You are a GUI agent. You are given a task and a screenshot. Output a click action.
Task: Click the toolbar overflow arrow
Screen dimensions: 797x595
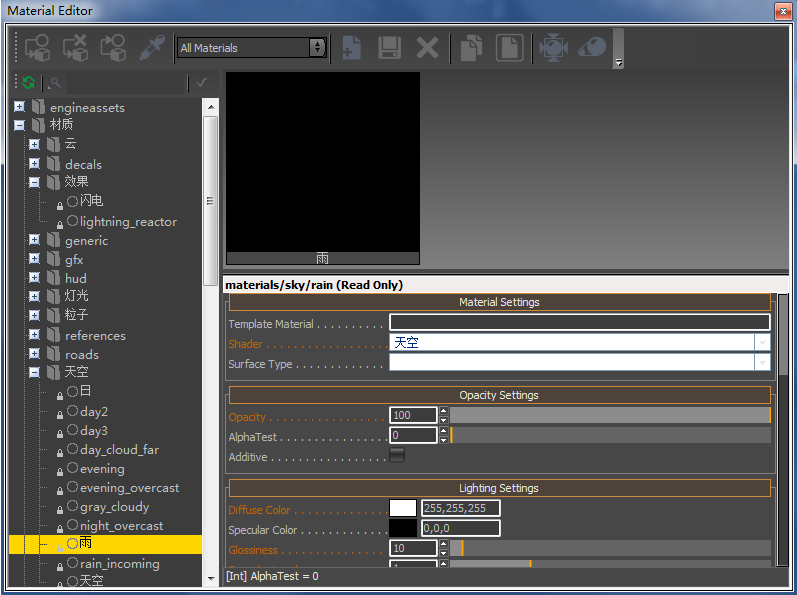pyautogui.click(x=619, y=63)
